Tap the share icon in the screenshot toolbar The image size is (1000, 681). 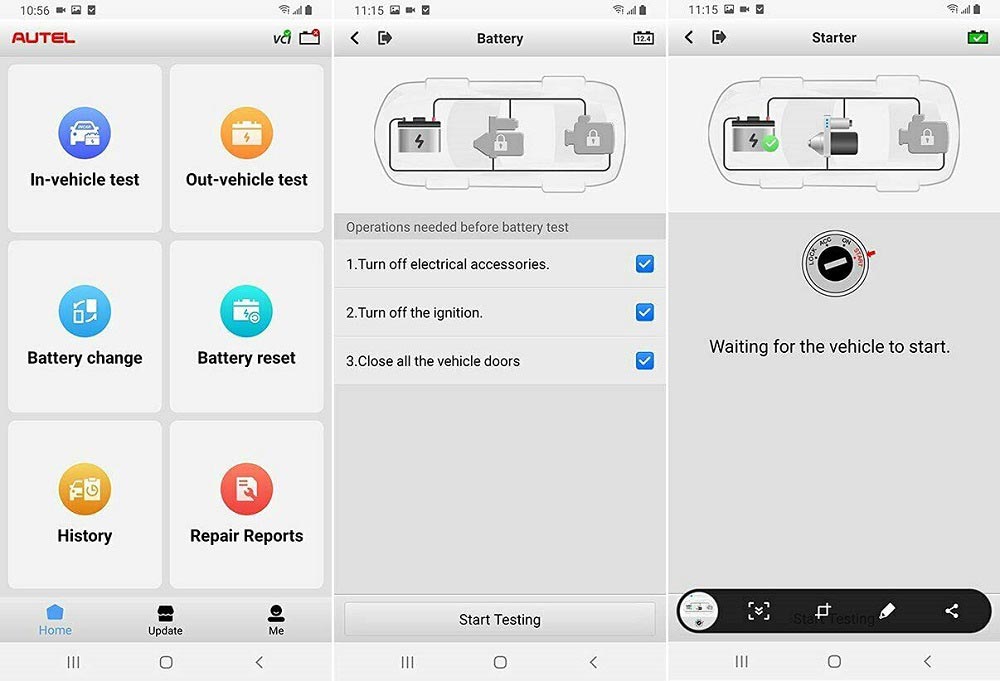click(951, 611)
